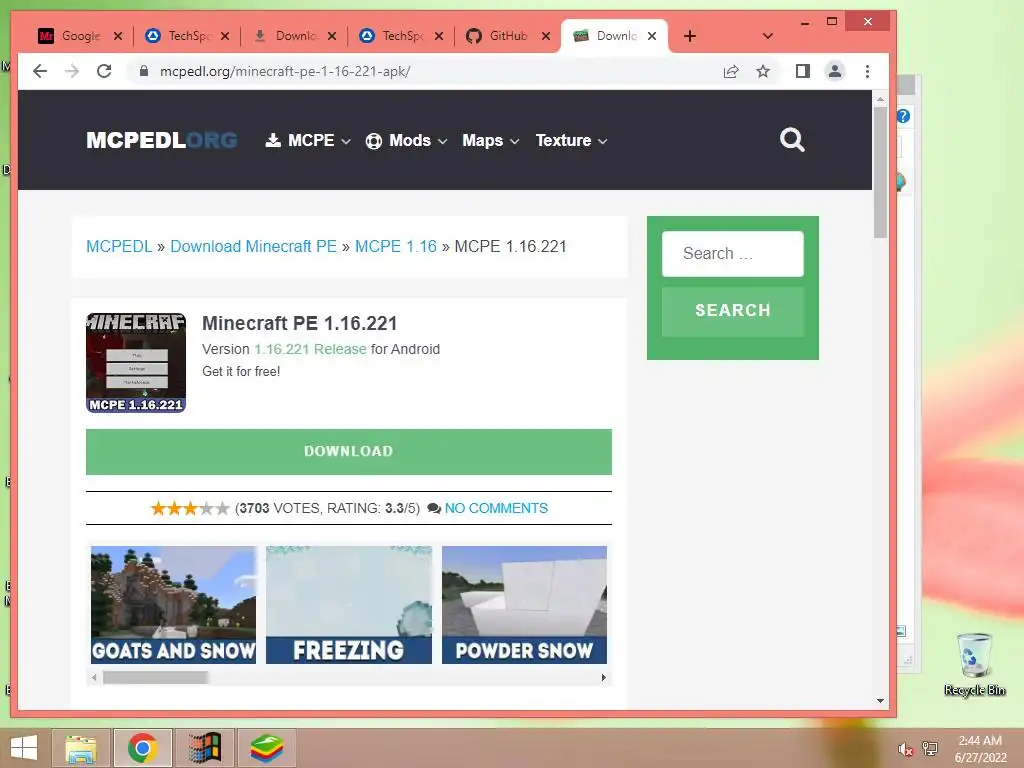Reload the mcpedl.org page
The width and height of the screenshot is (1024, 768).
(104, 71)
